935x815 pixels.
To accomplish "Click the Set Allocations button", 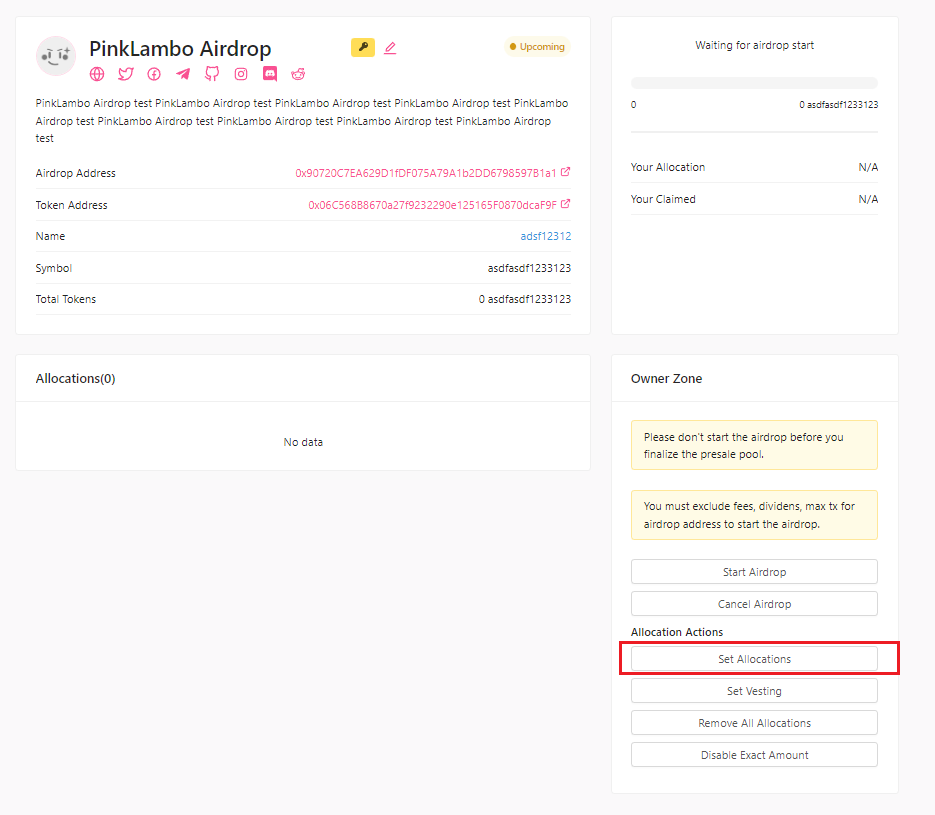I will click(754, 659).
